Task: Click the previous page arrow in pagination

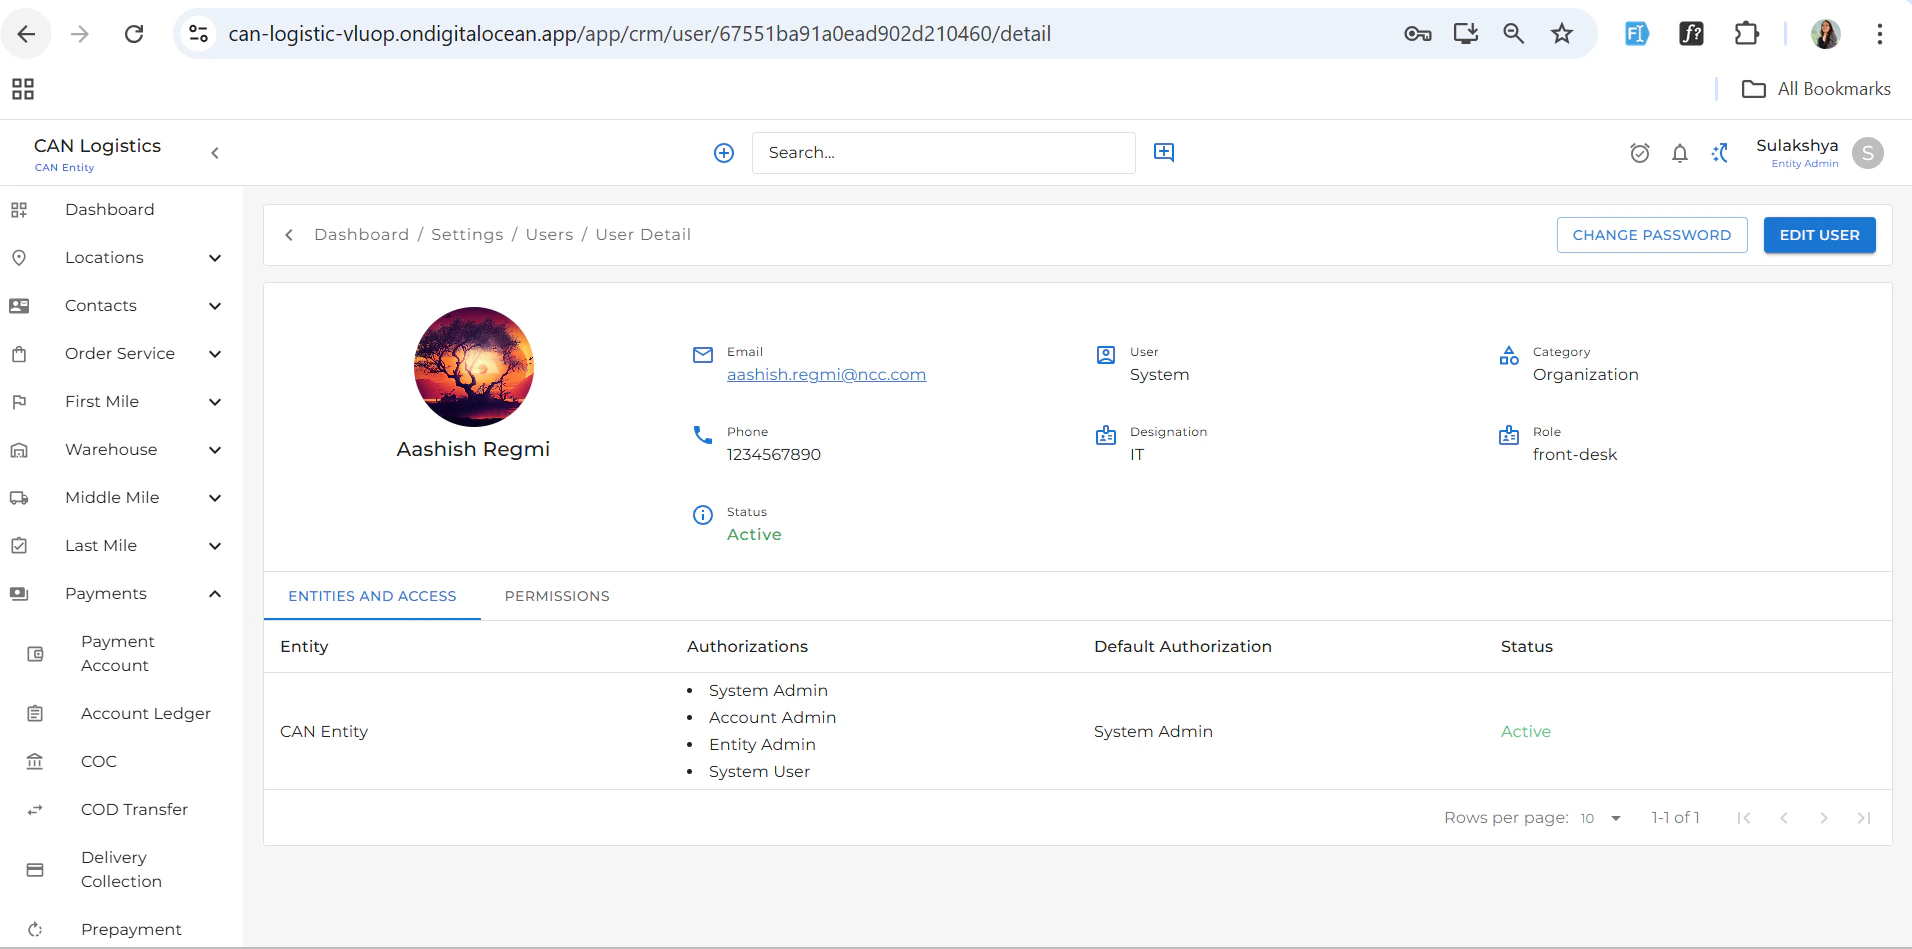Action: [1784, 818]
